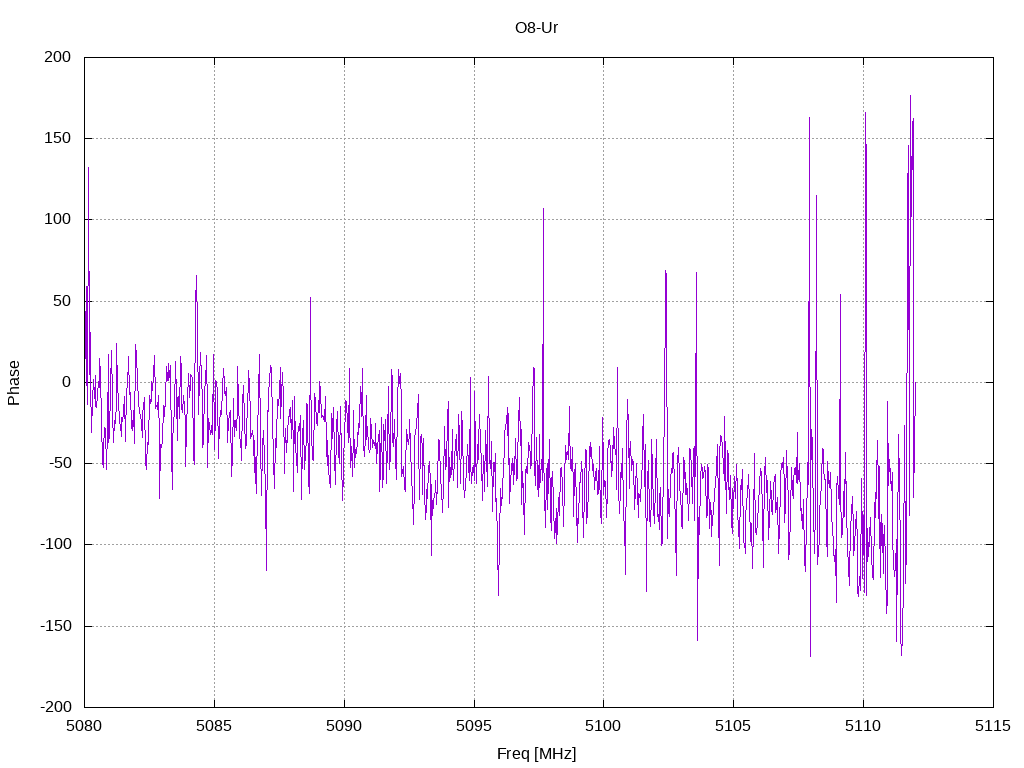Click x-axis tick label 5100

pos(603,726)
